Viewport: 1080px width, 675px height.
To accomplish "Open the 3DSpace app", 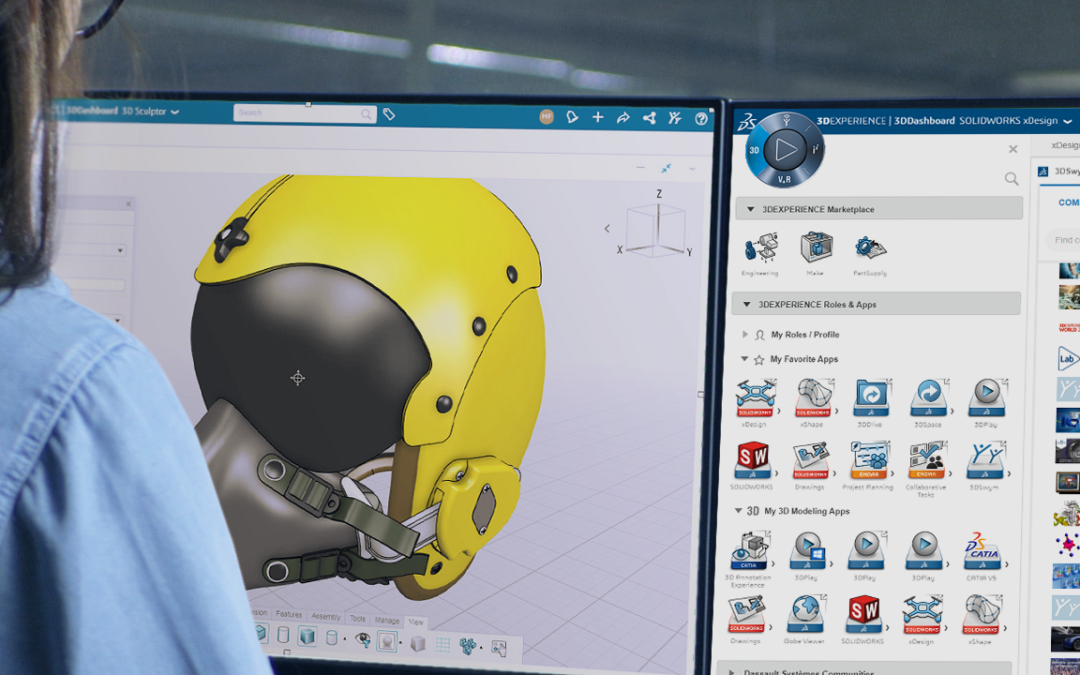I will coord(928,398).
